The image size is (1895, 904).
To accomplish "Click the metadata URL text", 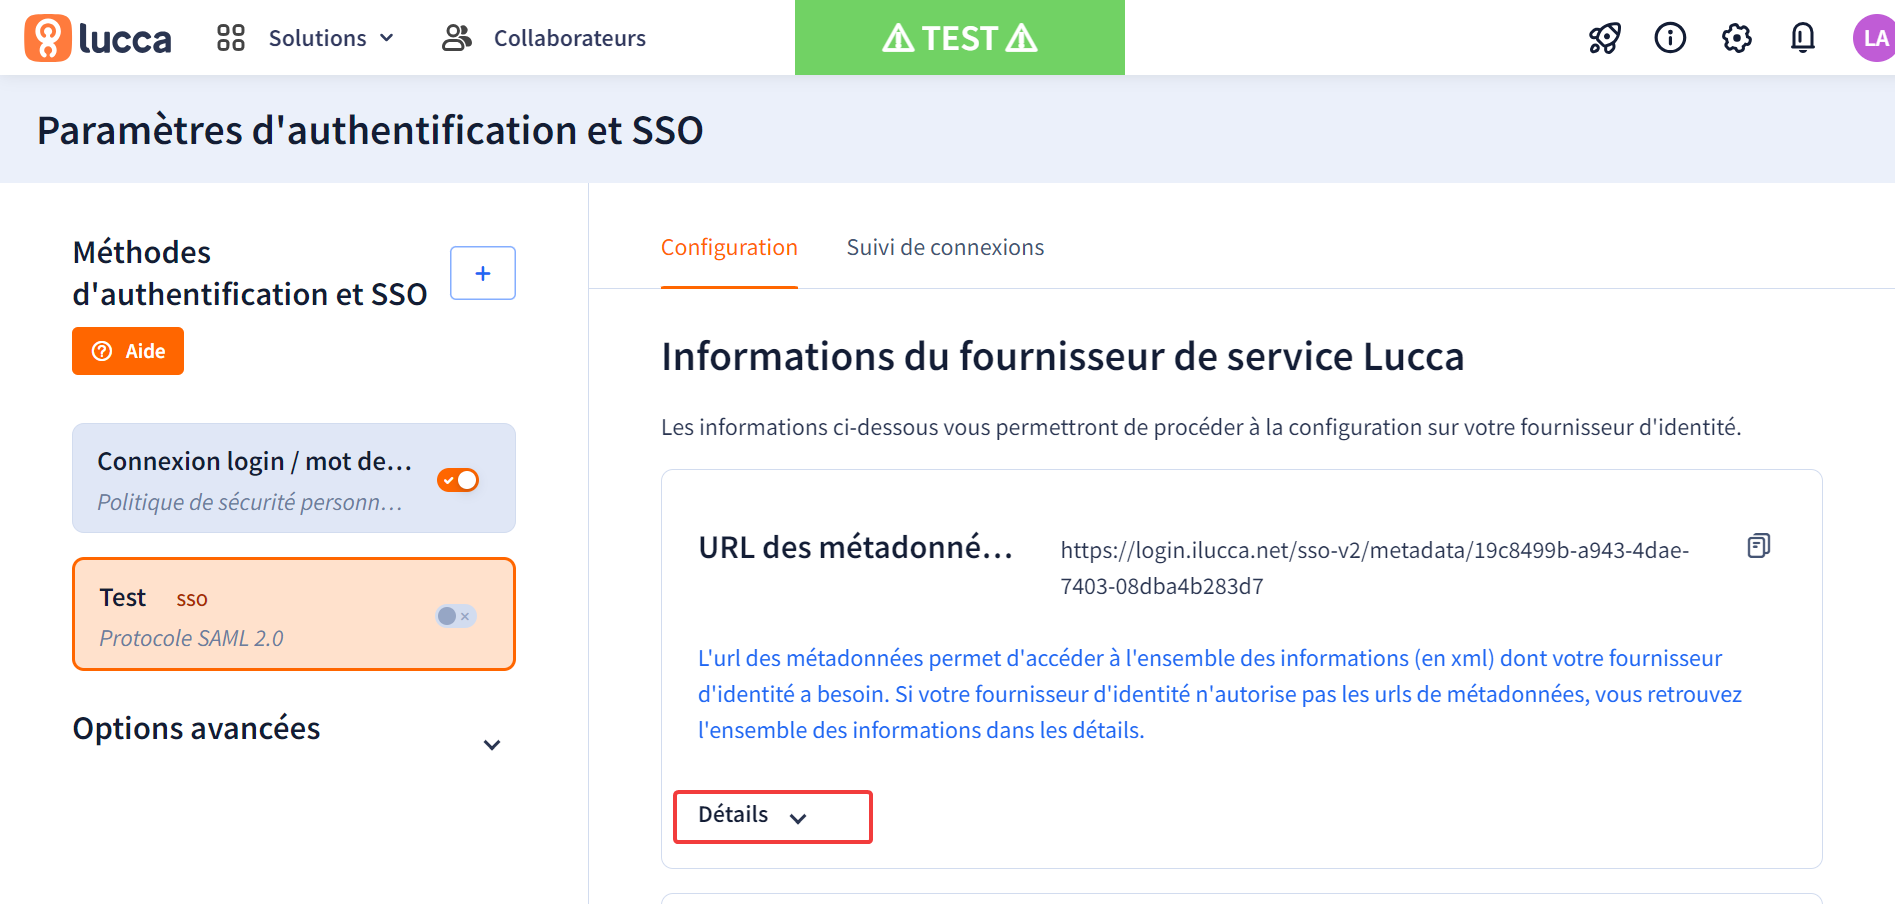I will pos(1375,568).
